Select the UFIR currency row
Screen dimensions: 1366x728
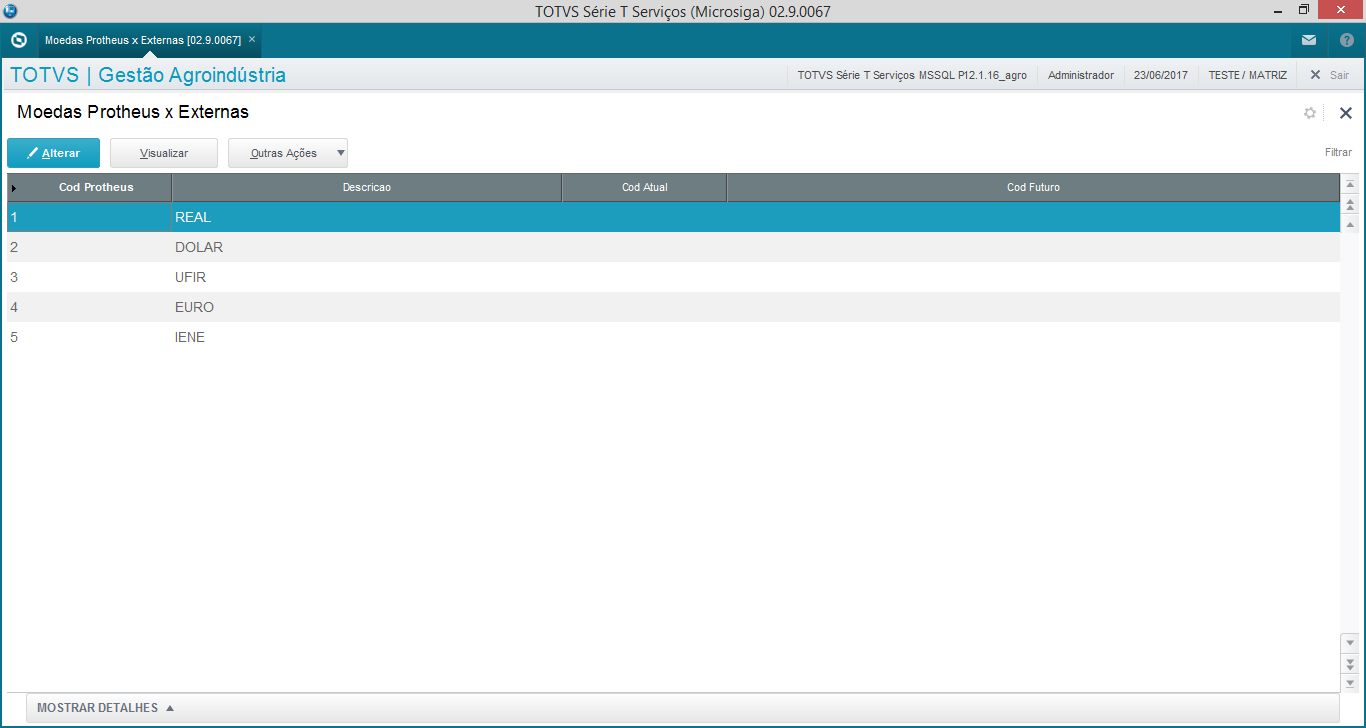(x=673, y=277)
